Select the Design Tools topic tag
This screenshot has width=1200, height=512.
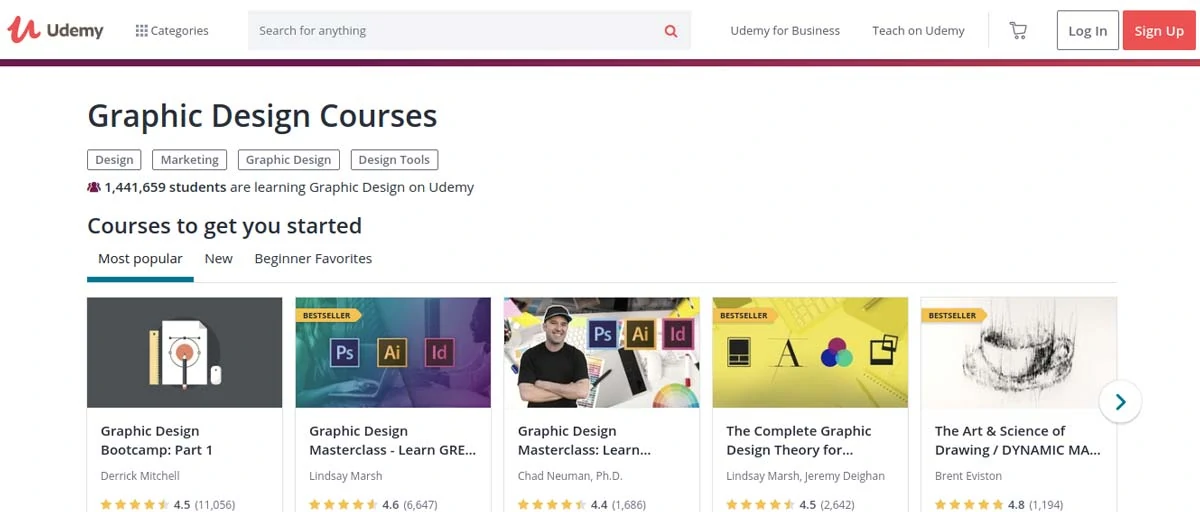(x=394, y=160)
